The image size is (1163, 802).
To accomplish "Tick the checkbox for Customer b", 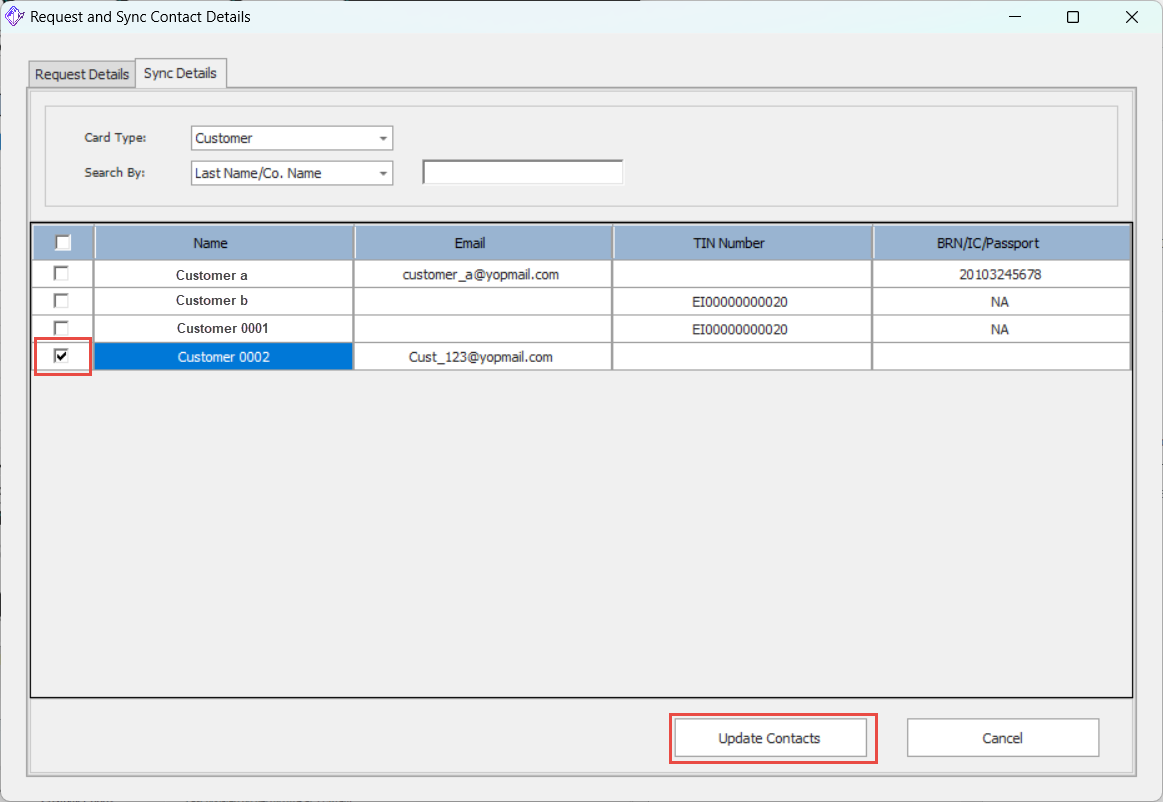I will coord(62,301).
